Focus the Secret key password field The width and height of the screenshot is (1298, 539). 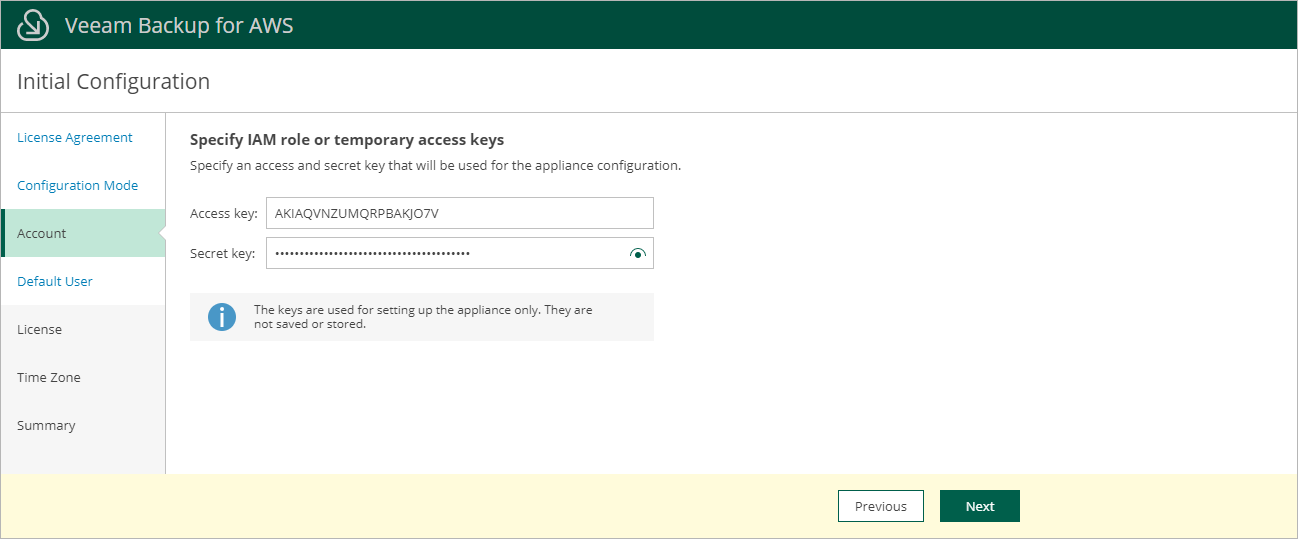pos(445,253)
